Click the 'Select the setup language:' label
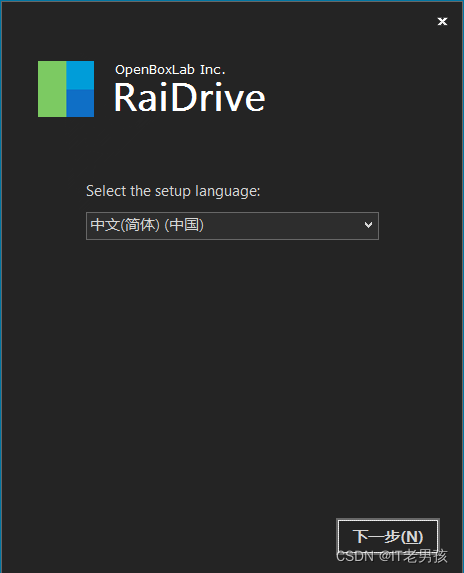The width and height of the screenshot is (464, 573). click(173, 191)
